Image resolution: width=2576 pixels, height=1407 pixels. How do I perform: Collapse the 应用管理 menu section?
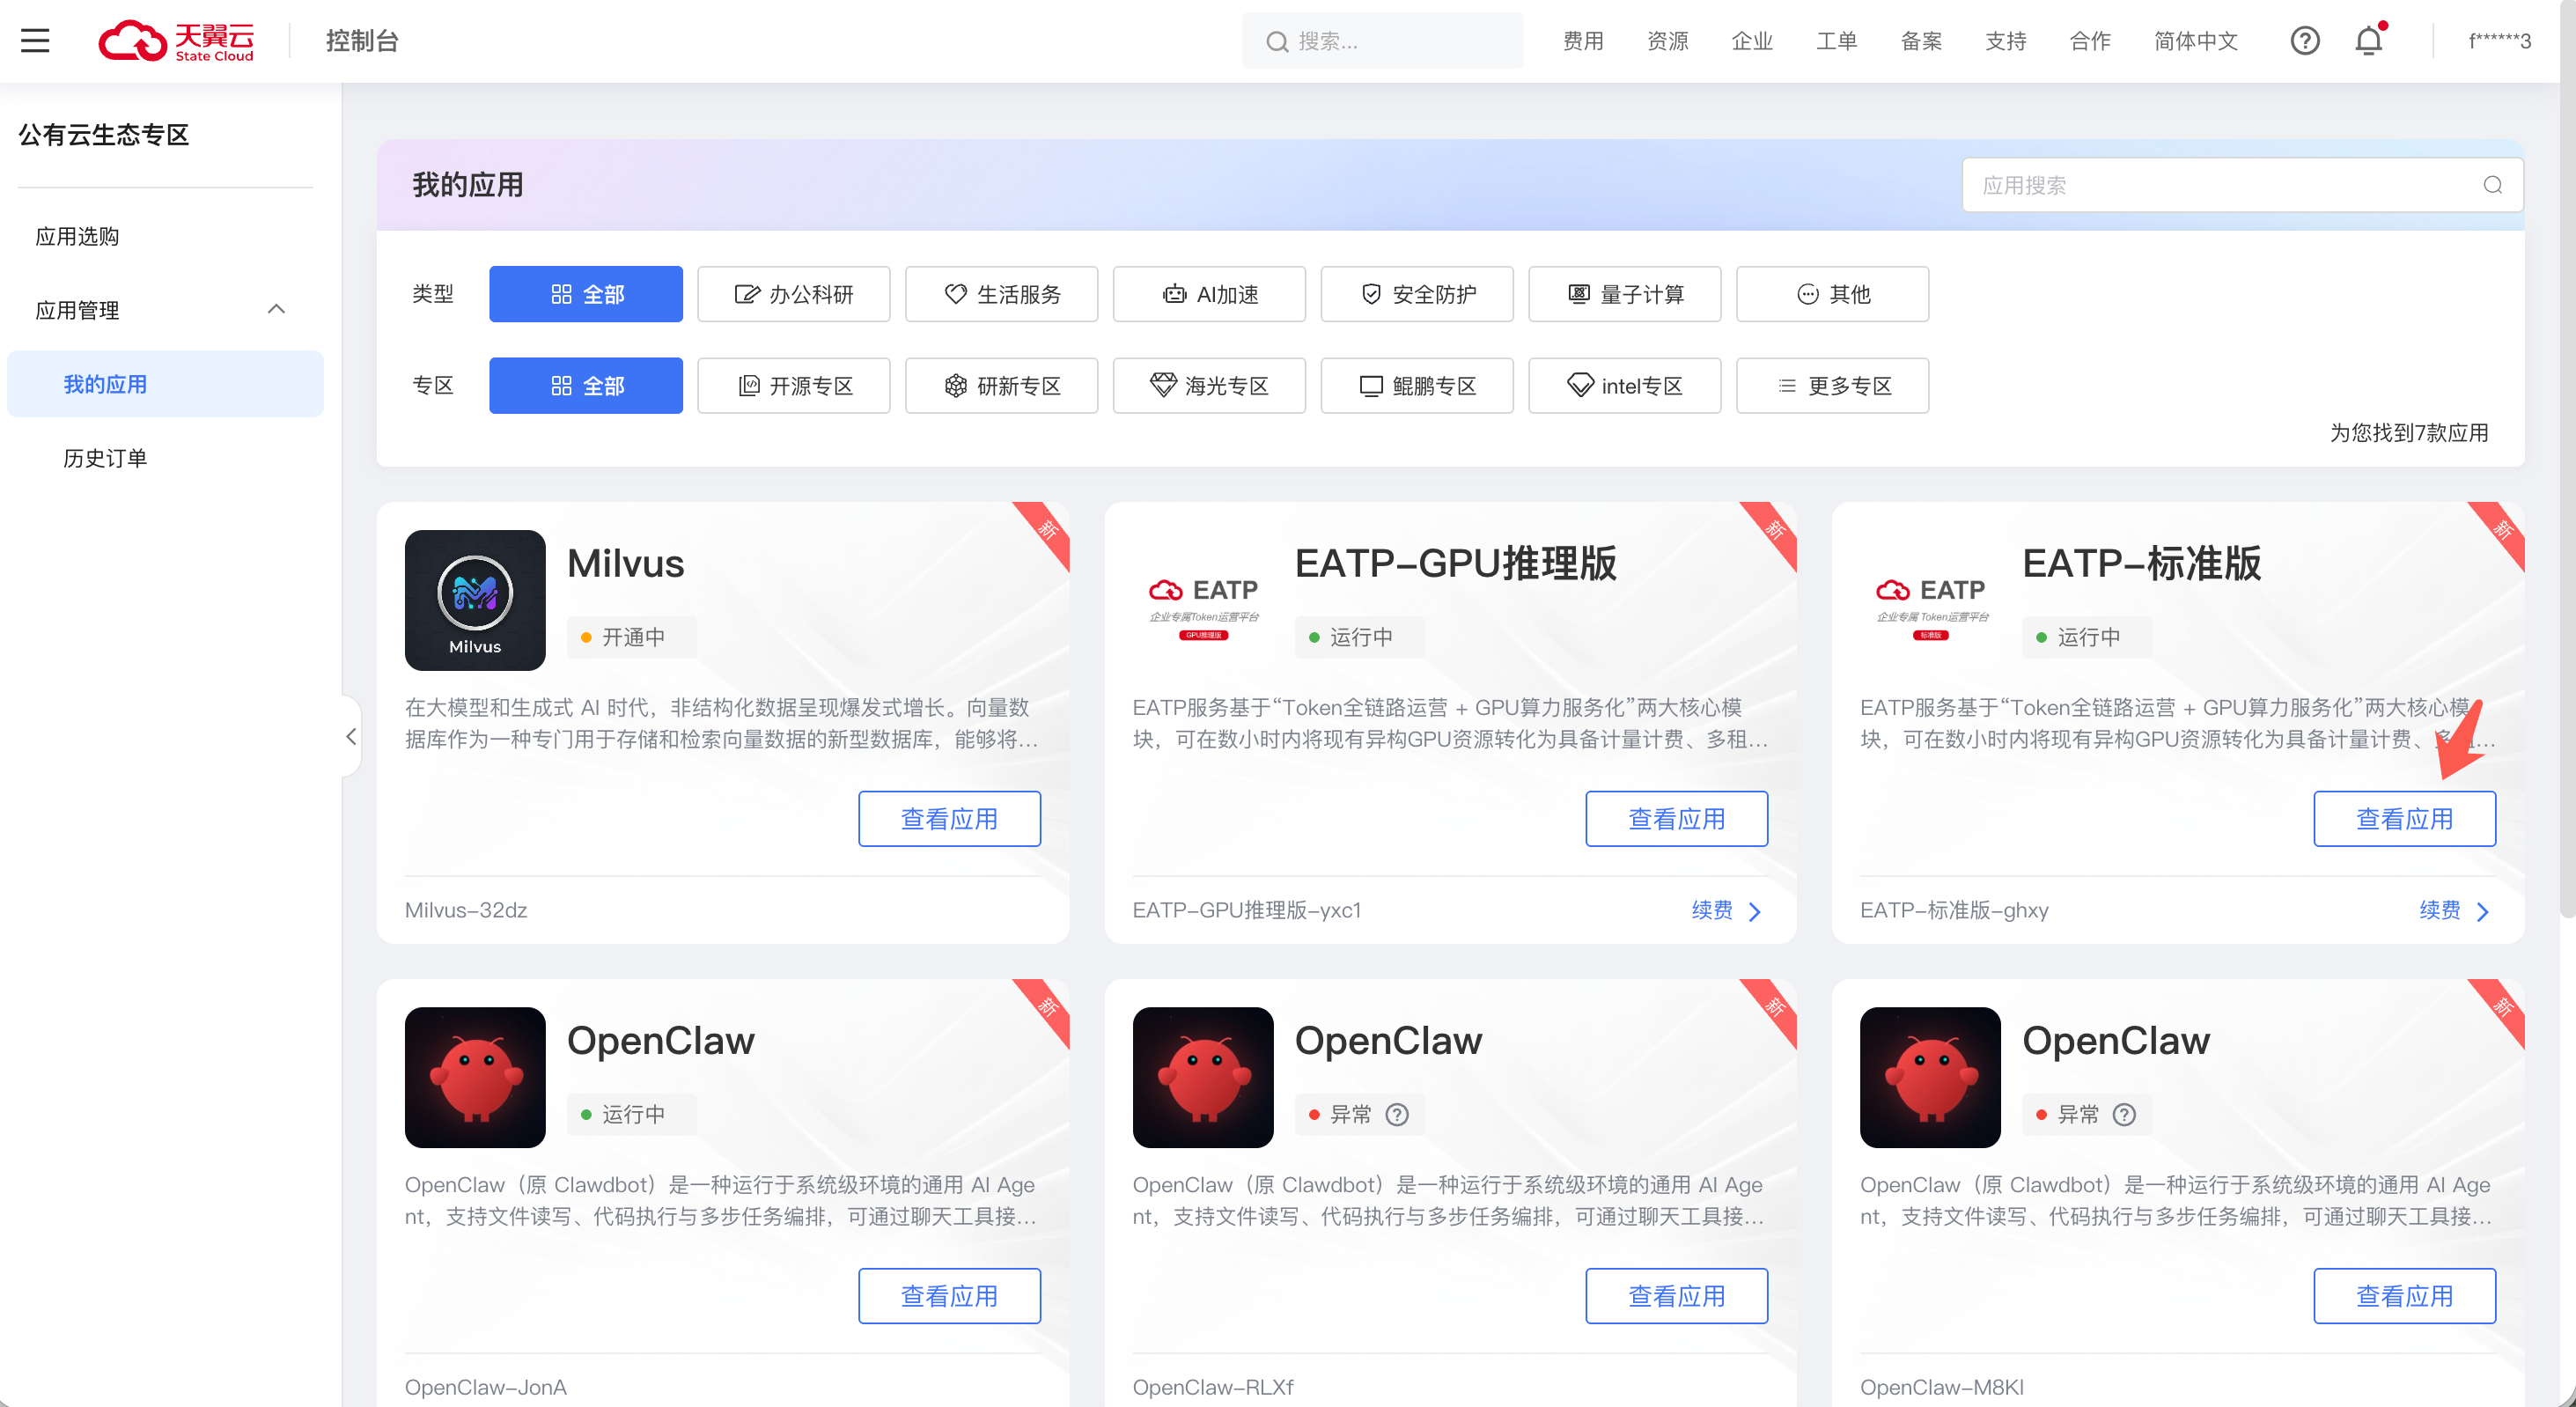(276, 310)
